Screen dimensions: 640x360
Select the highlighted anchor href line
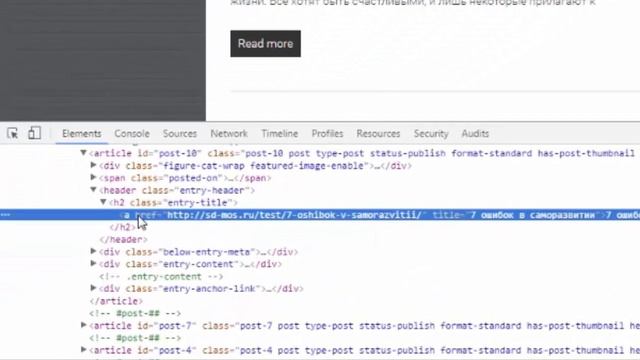pos(320,215)
